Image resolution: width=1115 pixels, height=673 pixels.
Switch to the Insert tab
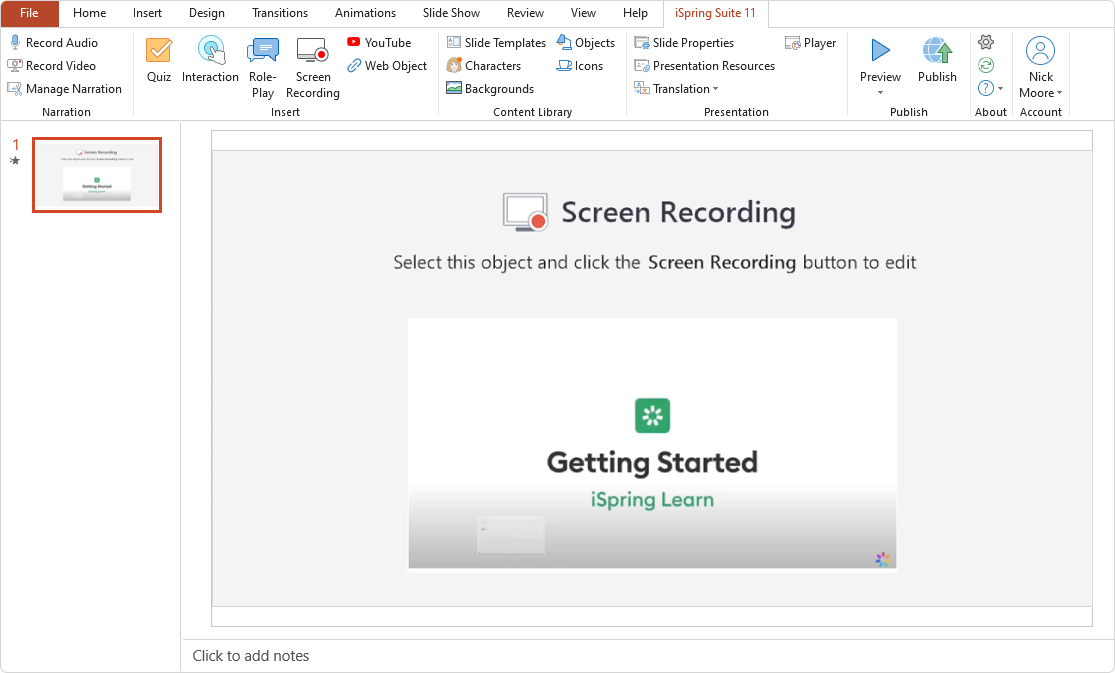tap(147, 13)
